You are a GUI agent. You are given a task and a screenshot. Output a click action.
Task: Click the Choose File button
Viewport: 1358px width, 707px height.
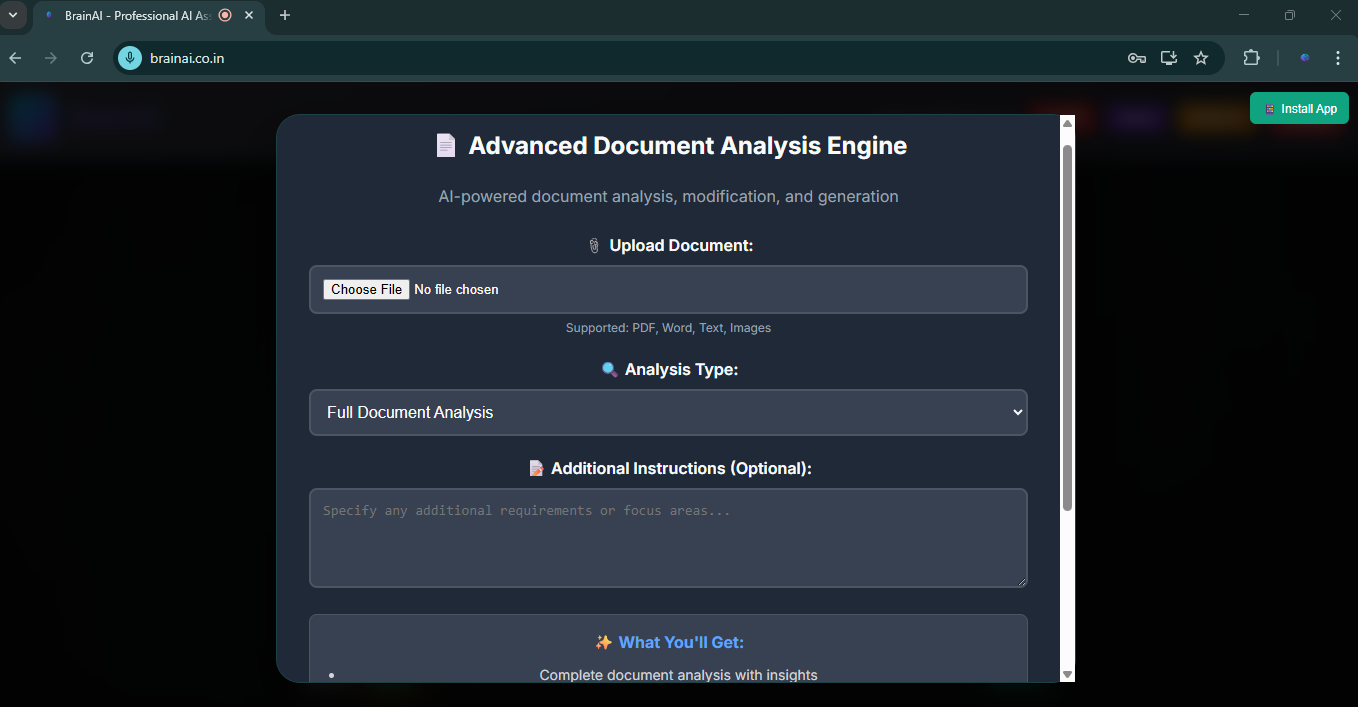[366, 289]
